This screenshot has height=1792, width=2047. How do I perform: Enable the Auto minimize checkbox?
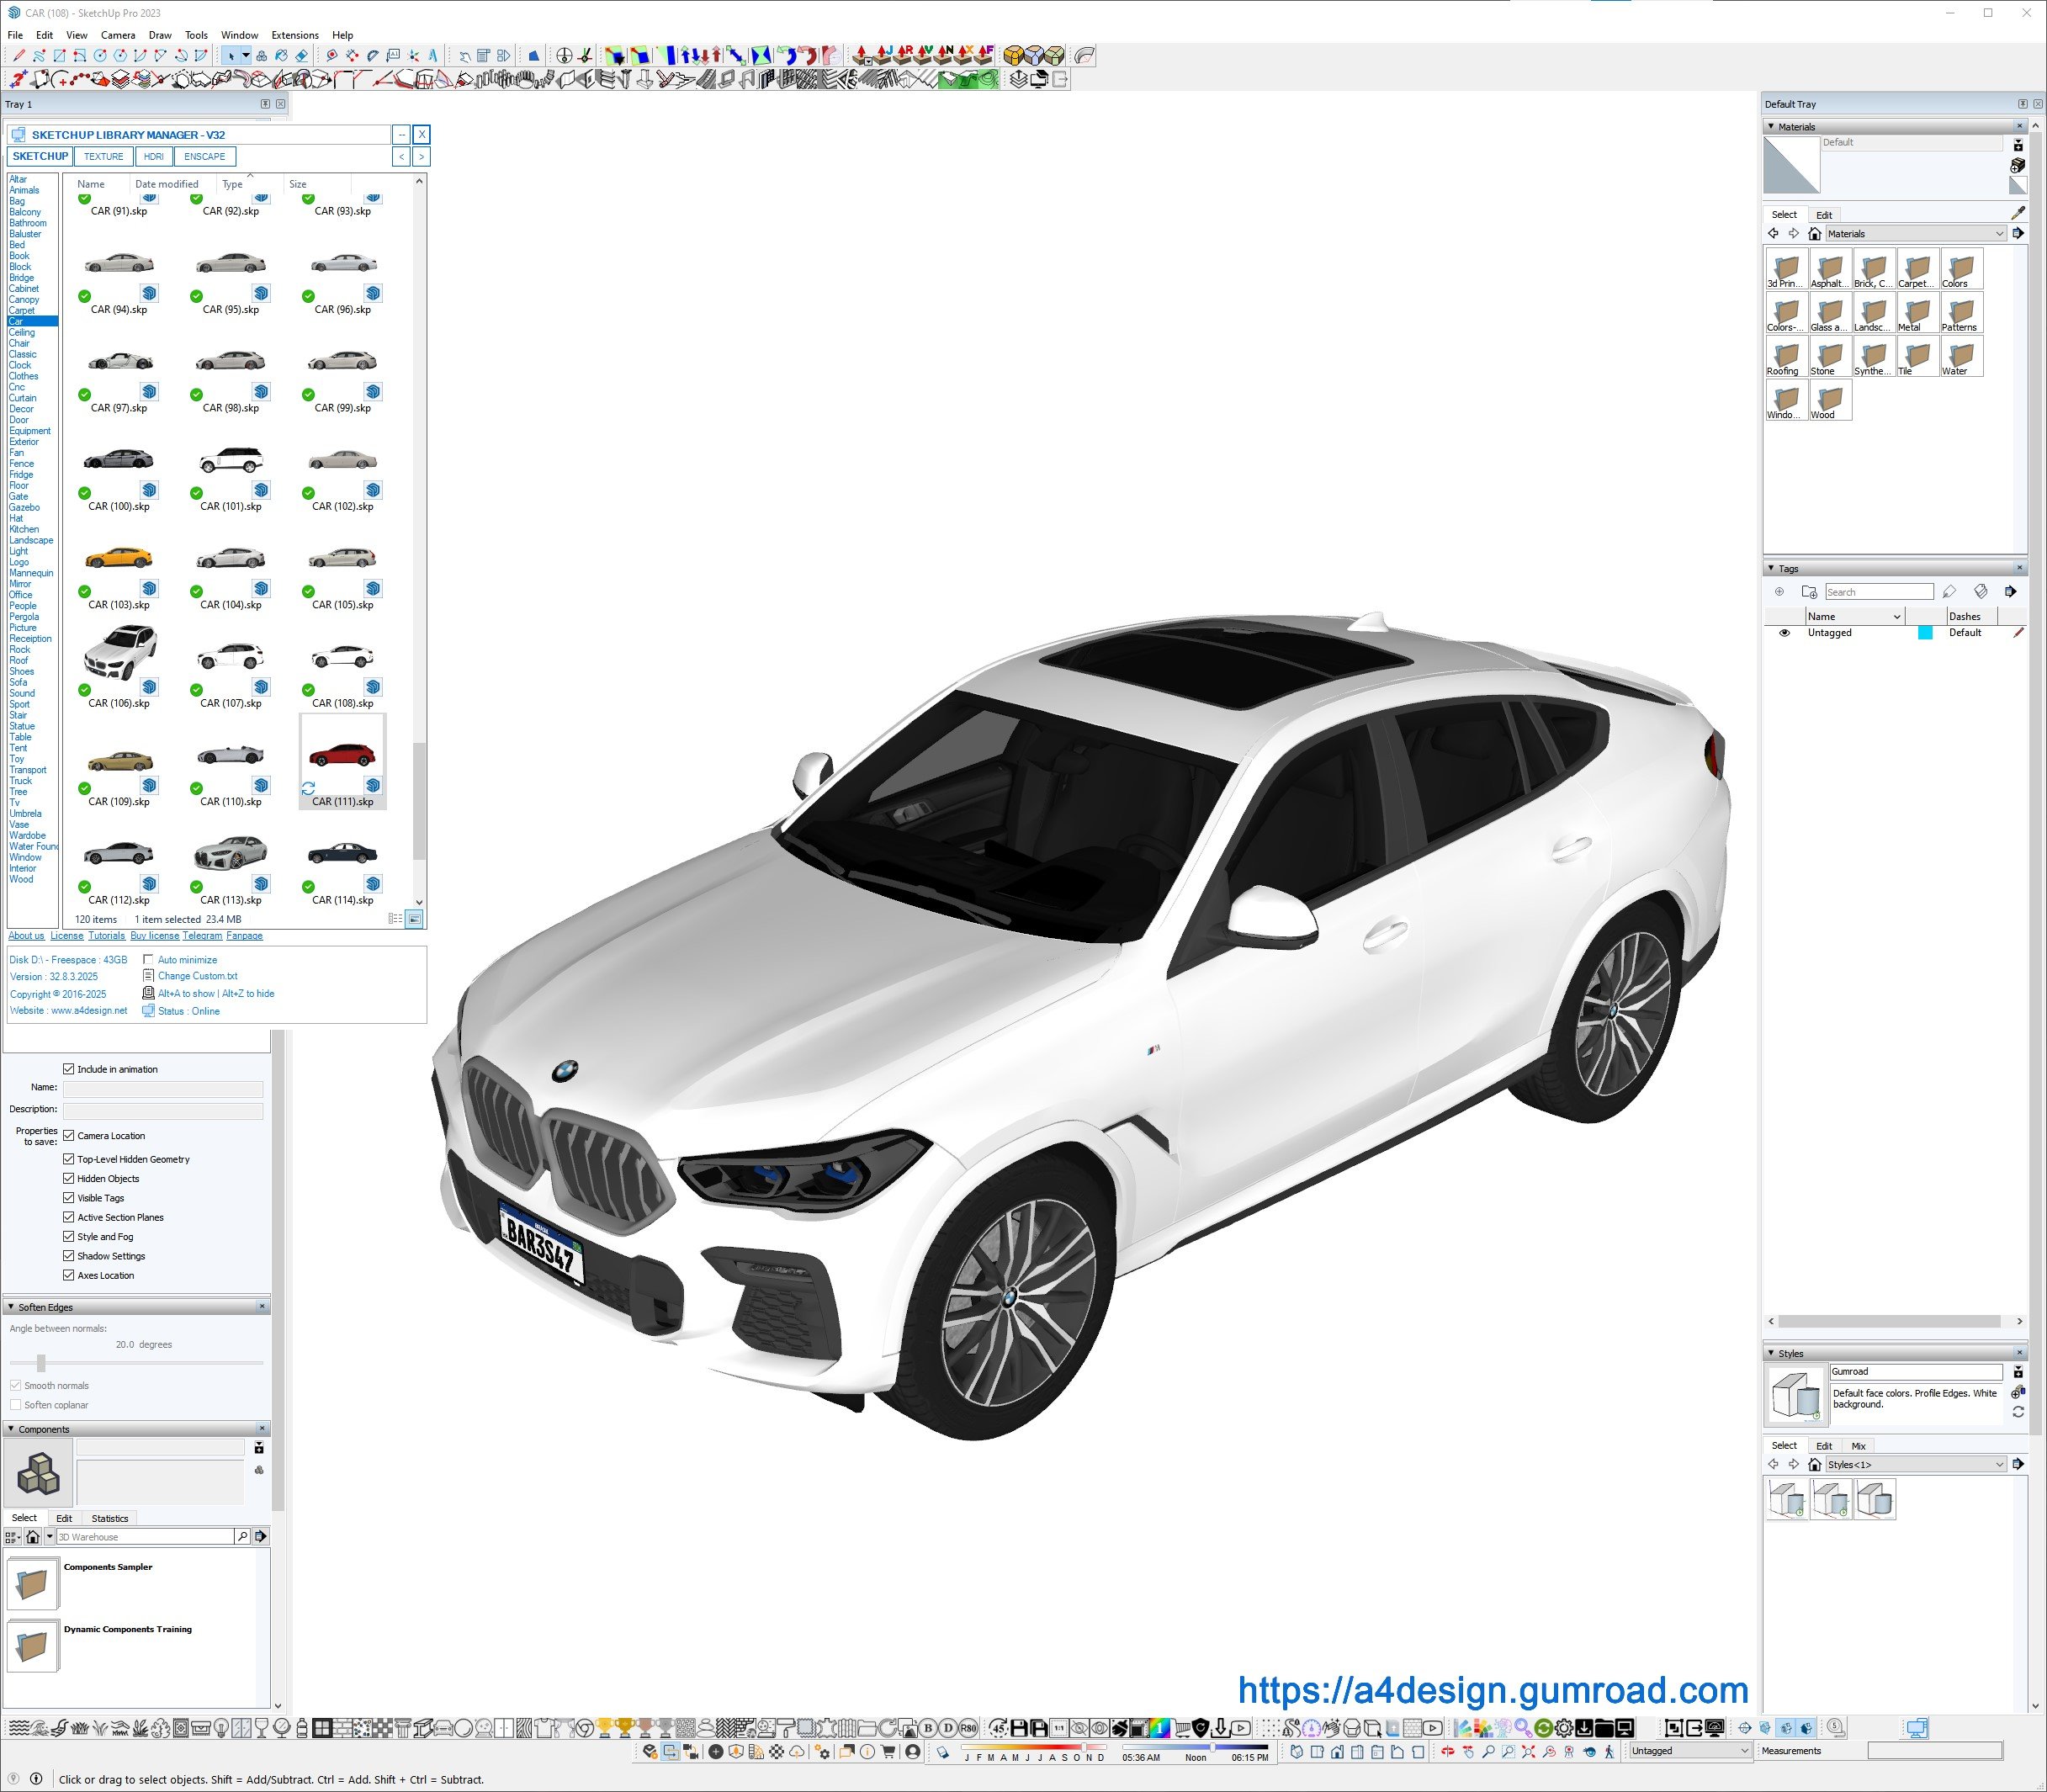pos(148,959)
